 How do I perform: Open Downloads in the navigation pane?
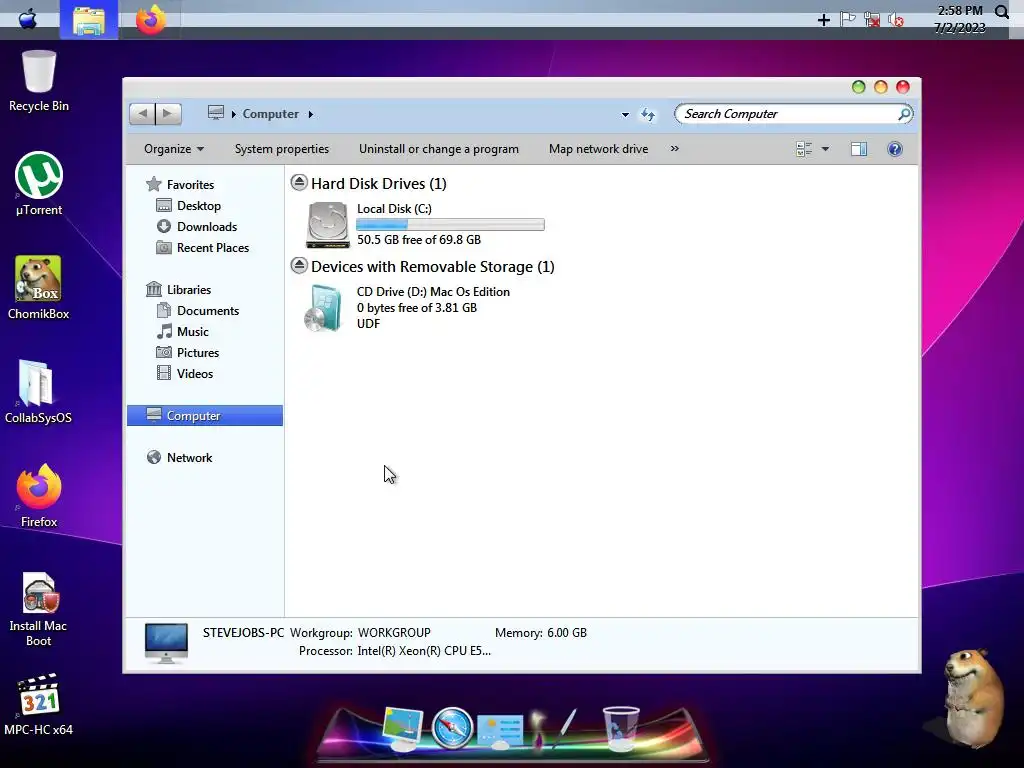(x=207, y=227)
